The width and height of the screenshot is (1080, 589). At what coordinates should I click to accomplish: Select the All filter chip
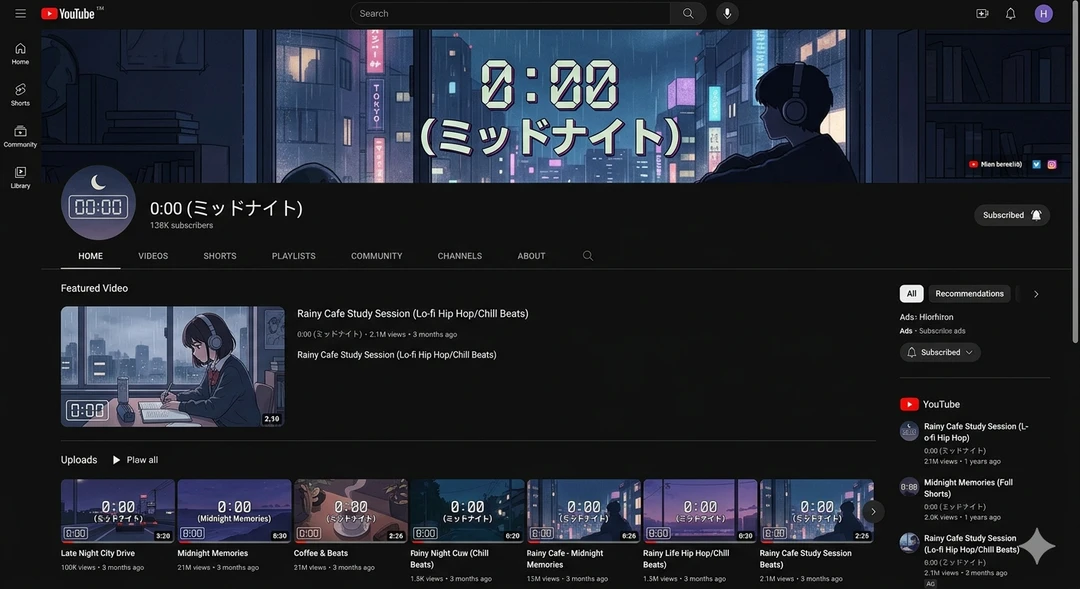point(911,294)
